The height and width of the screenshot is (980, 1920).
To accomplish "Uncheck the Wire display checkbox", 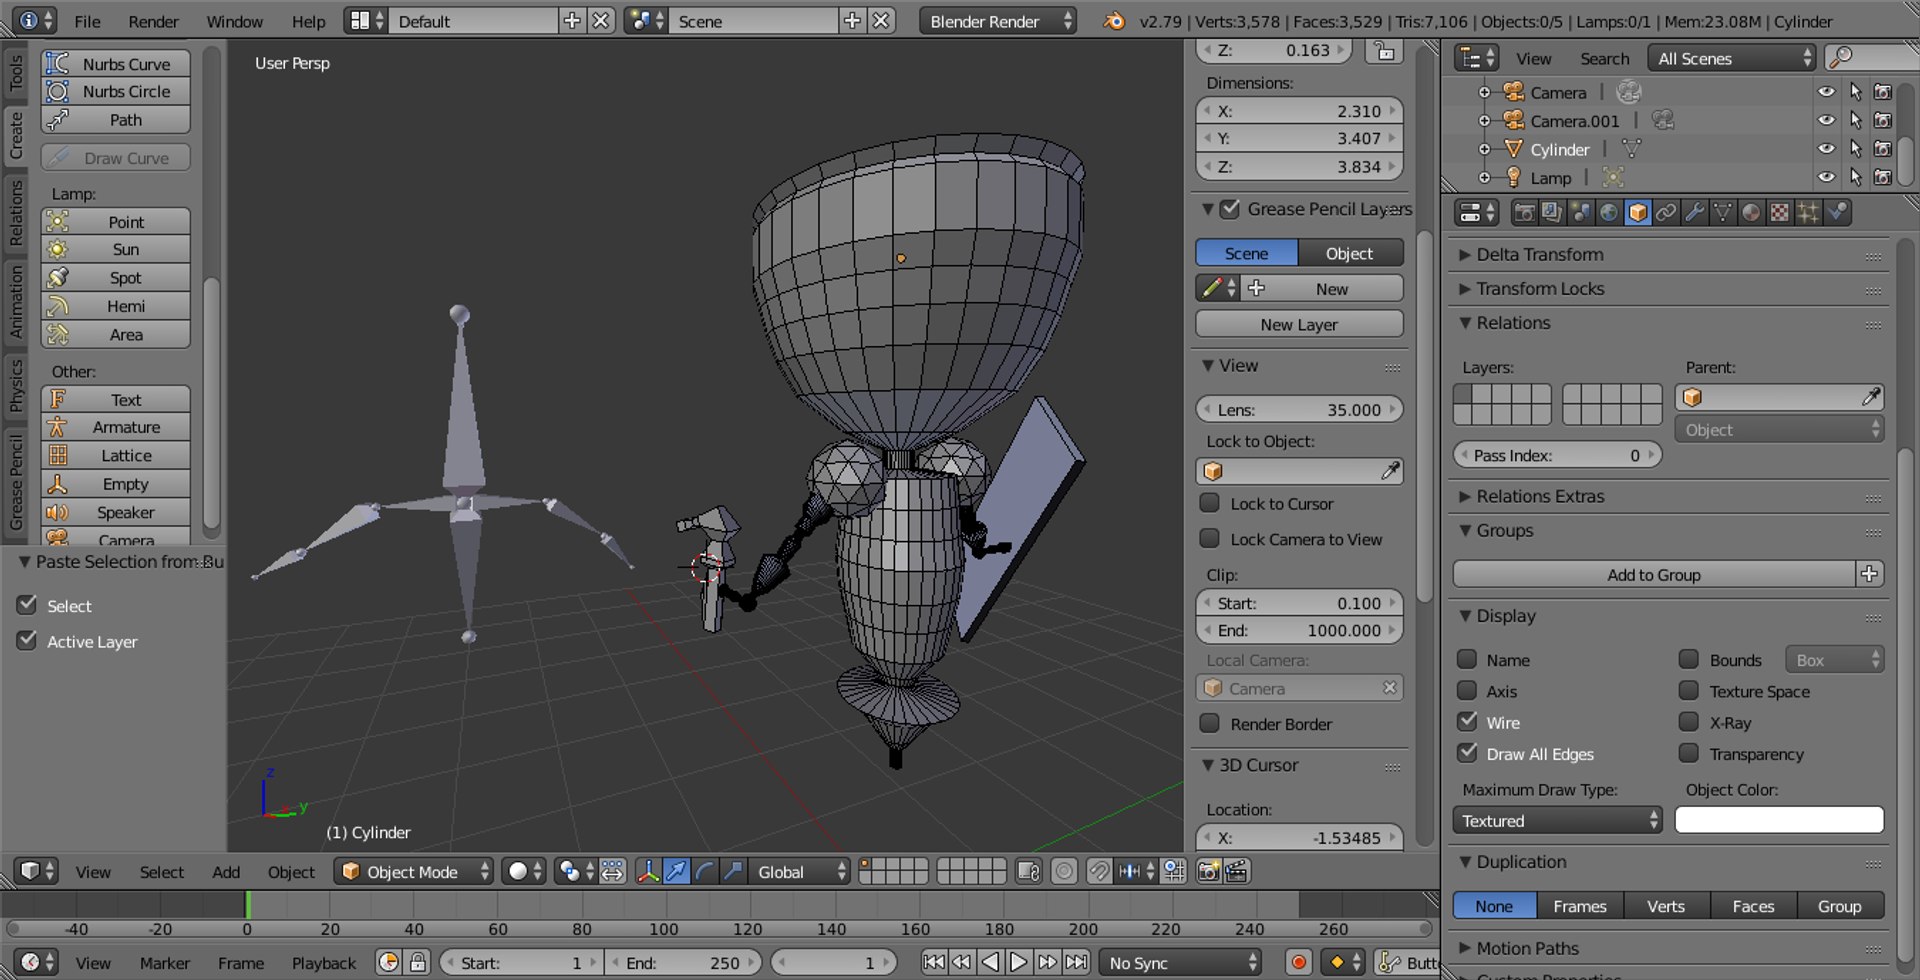I will click(x=1467, y=721).
